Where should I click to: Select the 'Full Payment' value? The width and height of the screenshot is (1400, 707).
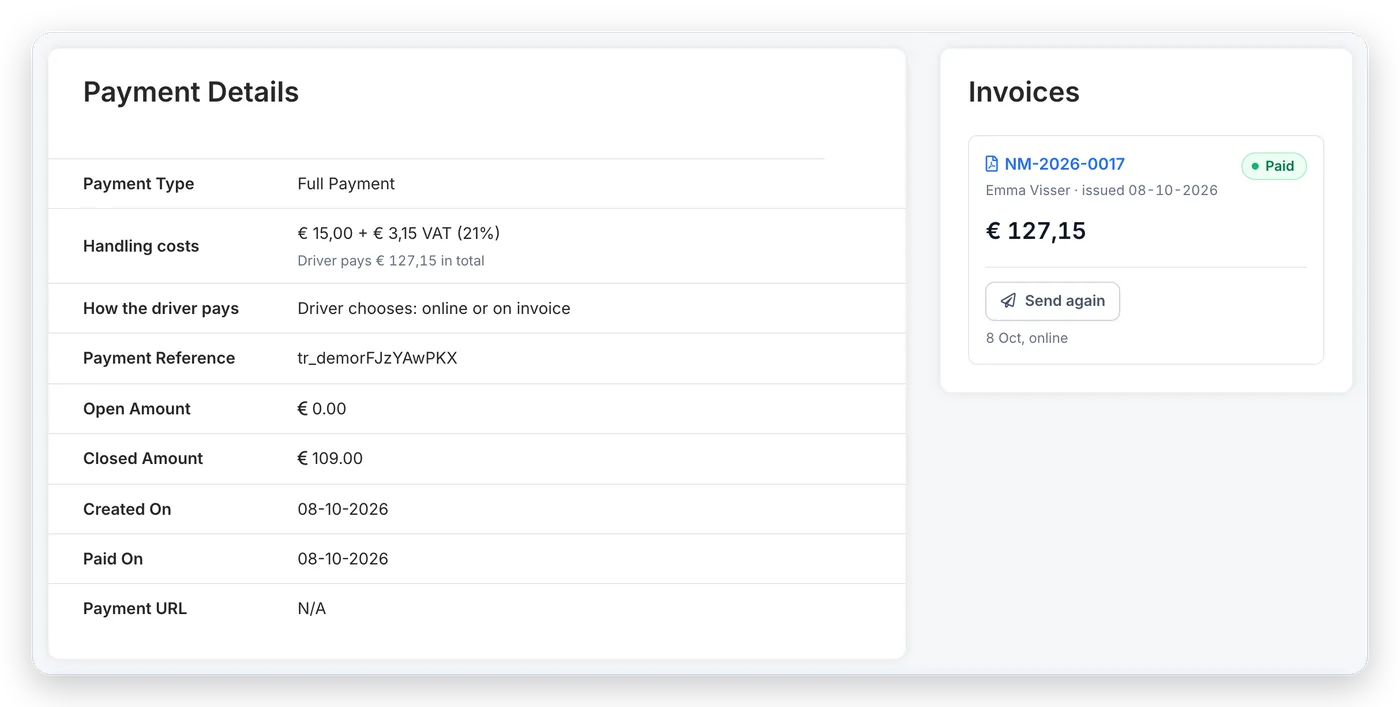coord(346,184)
